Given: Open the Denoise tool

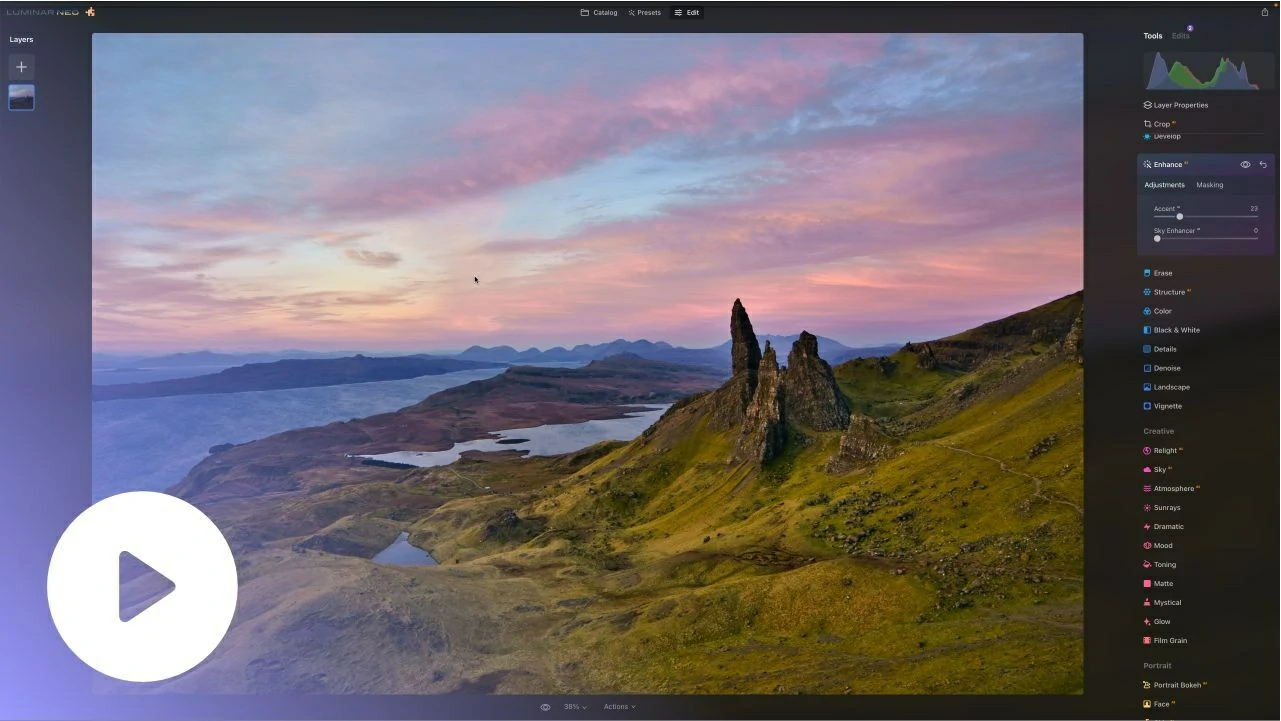Looking at the screenshot, I should point(1161,368).
